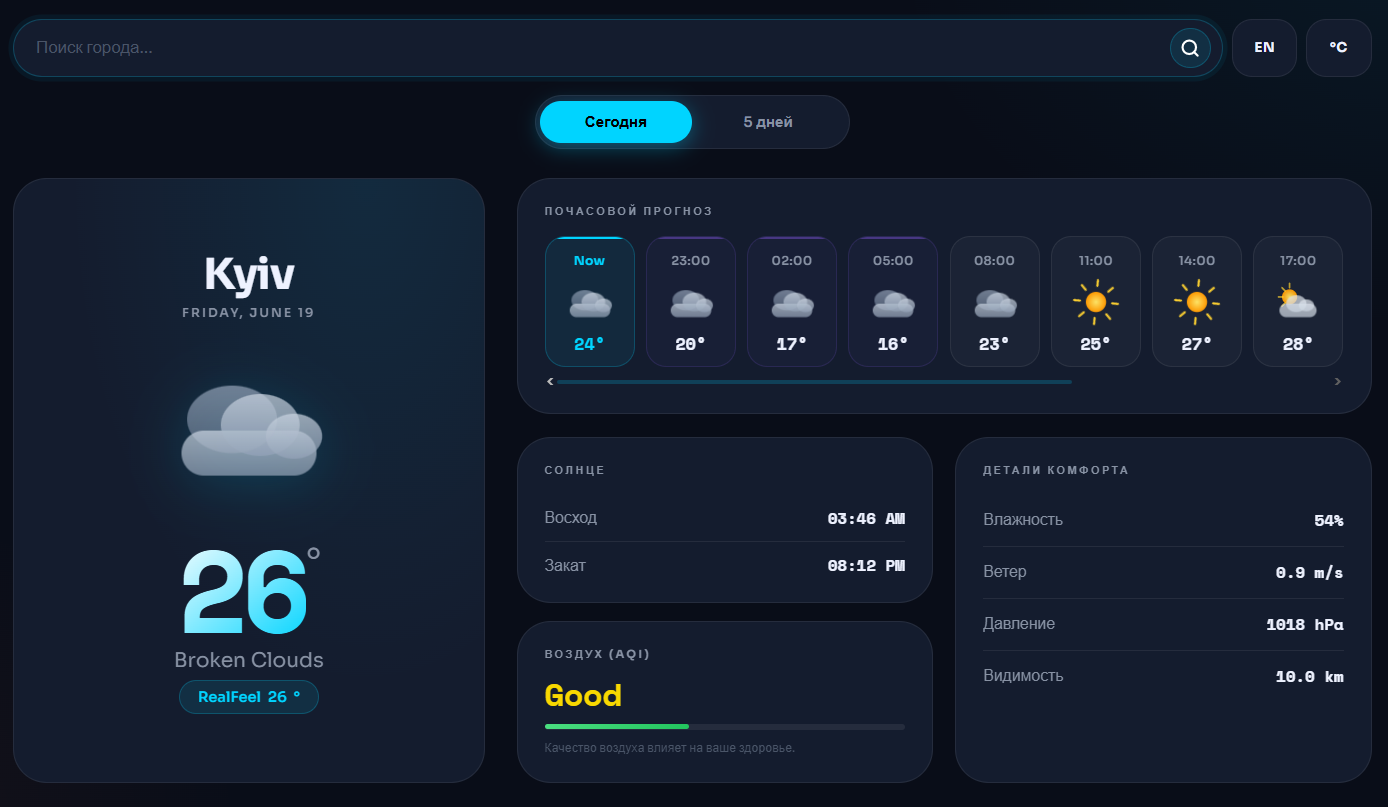Image resolution: width=1388 pixels, height=807 pixels.
Task: Open the 17:00 hourly forecast card
Action: pyautogui.click(x=1297, y=302)
